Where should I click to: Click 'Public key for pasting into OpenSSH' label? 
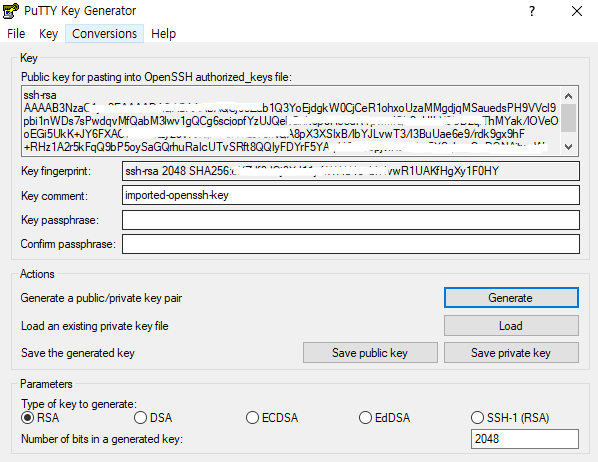pyautogui.click(x=156, y=77)
